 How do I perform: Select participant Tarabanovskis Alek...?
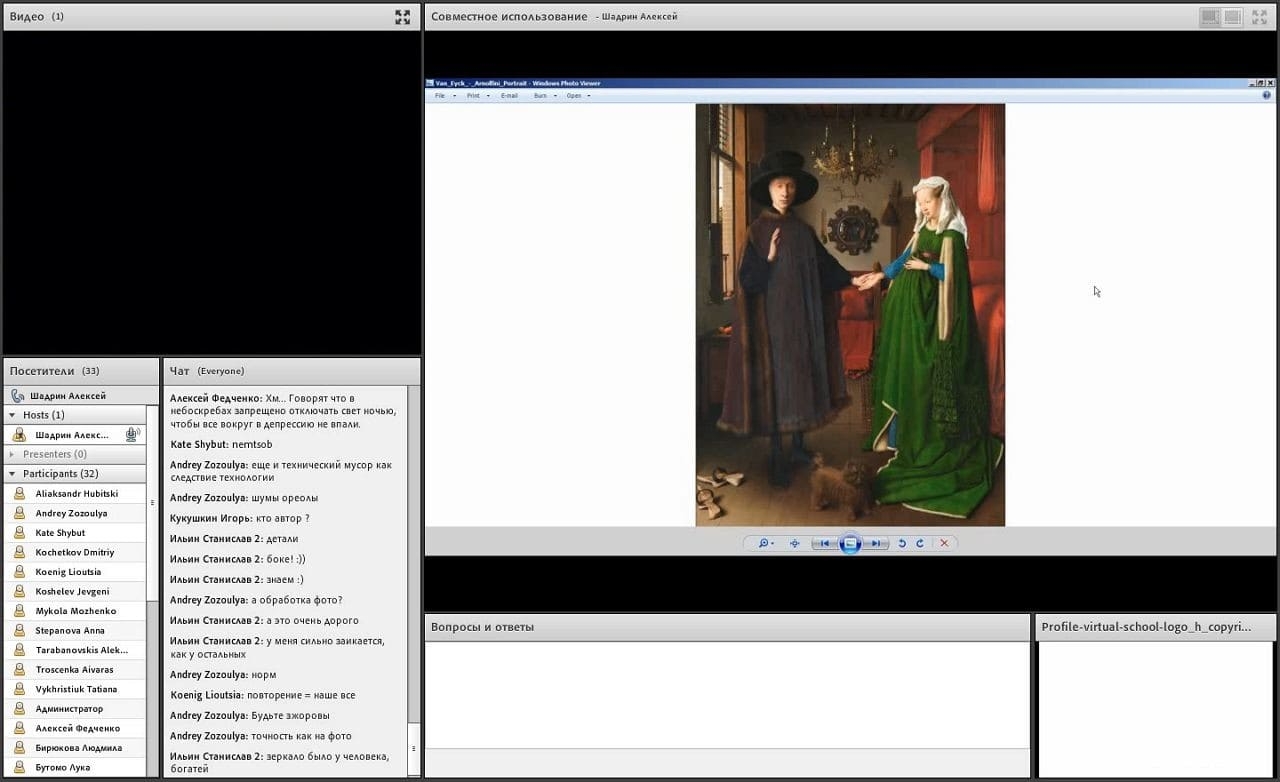75,650
